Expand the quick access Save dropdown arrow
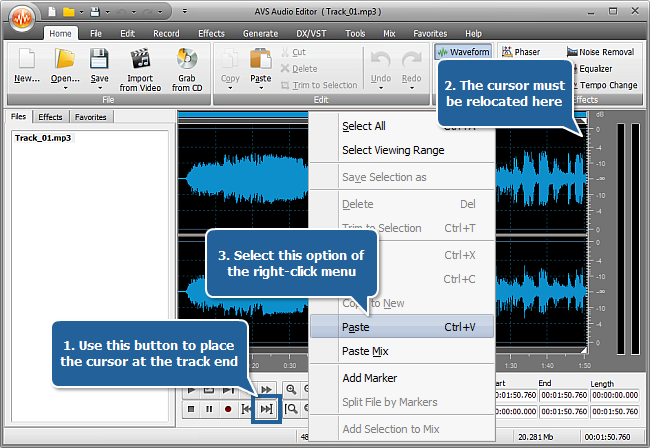Image resolution: width=650 pixels, height=448 pixels. (107, 12)
